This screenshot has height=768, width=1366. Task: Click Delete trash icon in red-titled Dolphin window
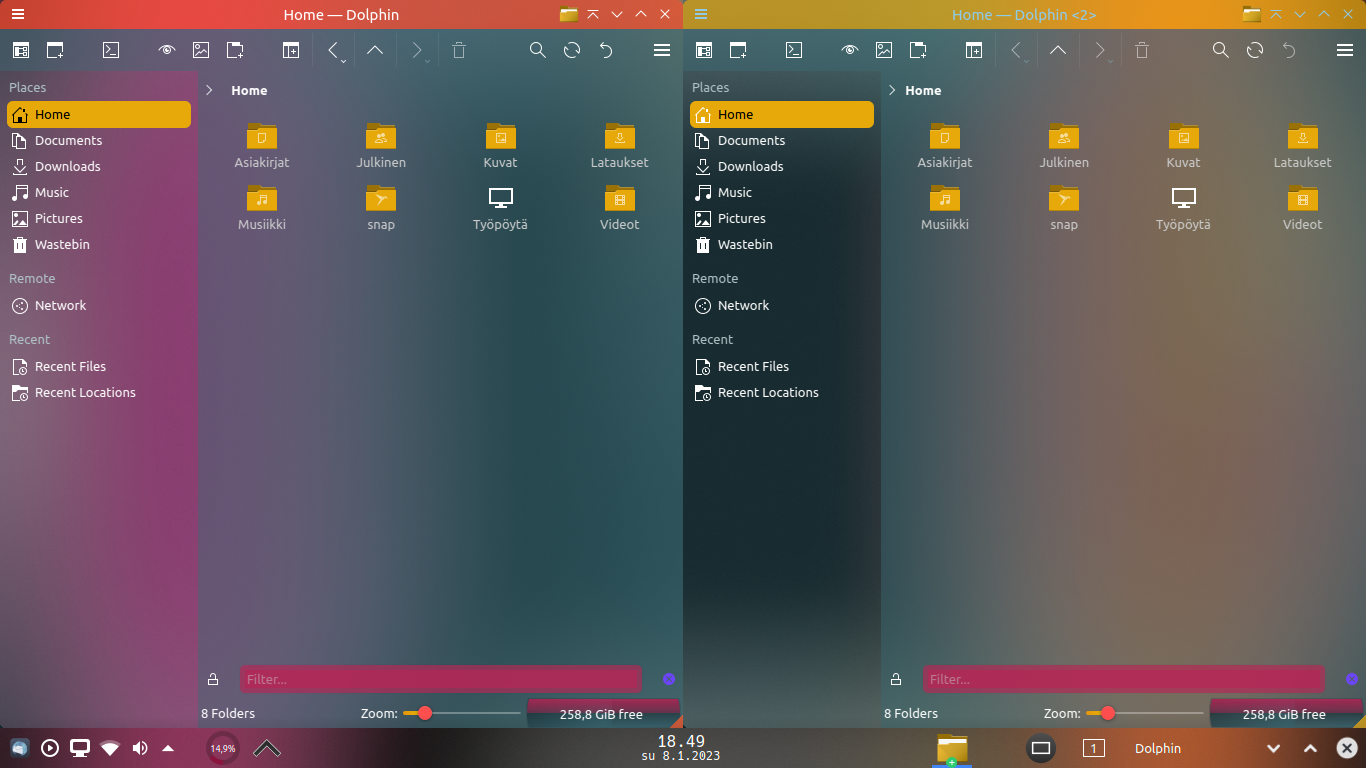coord(459,50)
